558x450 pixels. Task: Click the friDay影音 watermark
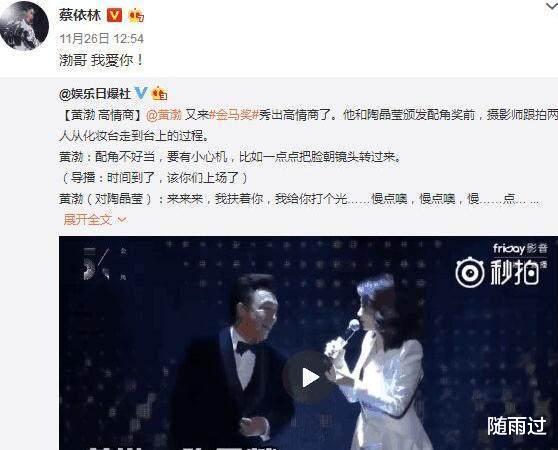(520, 248)
